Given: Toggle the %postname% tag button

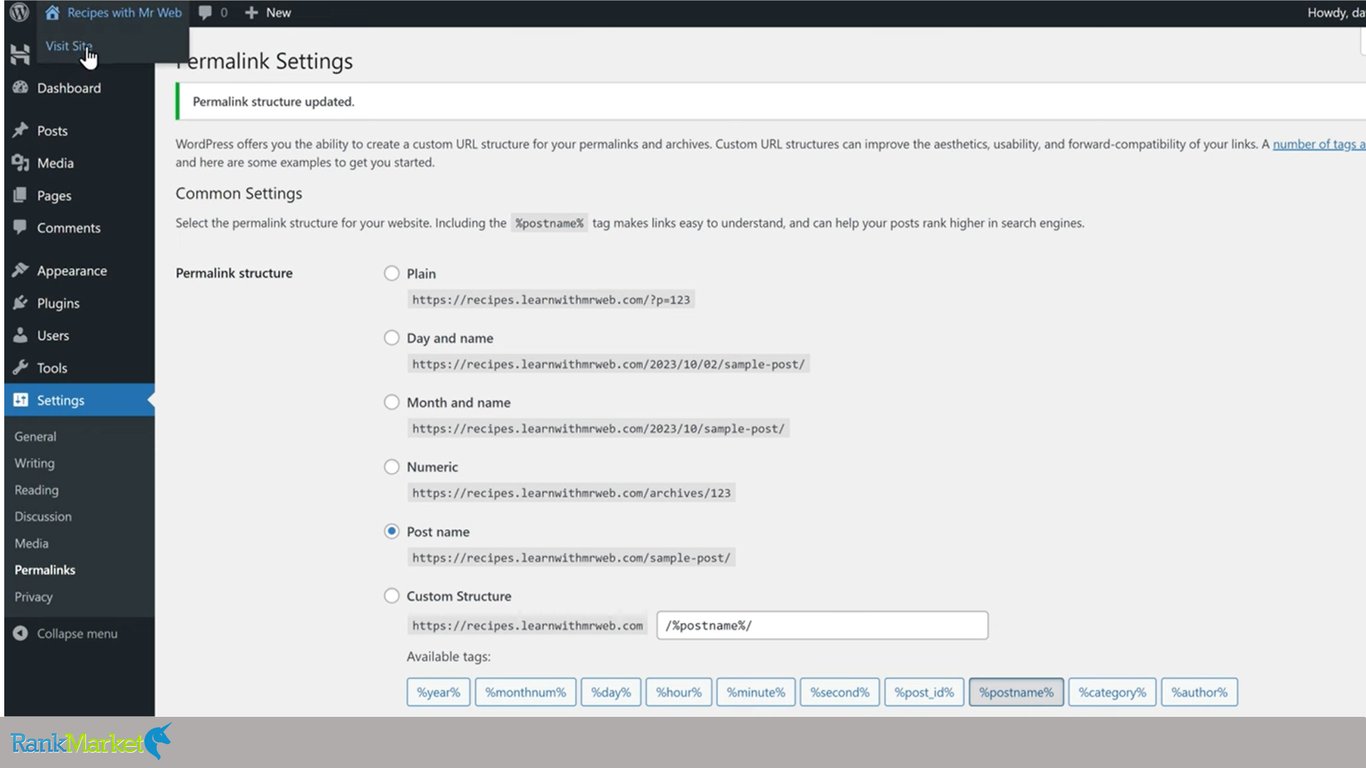Looking at the screenshot, I should pos(1016,692).
